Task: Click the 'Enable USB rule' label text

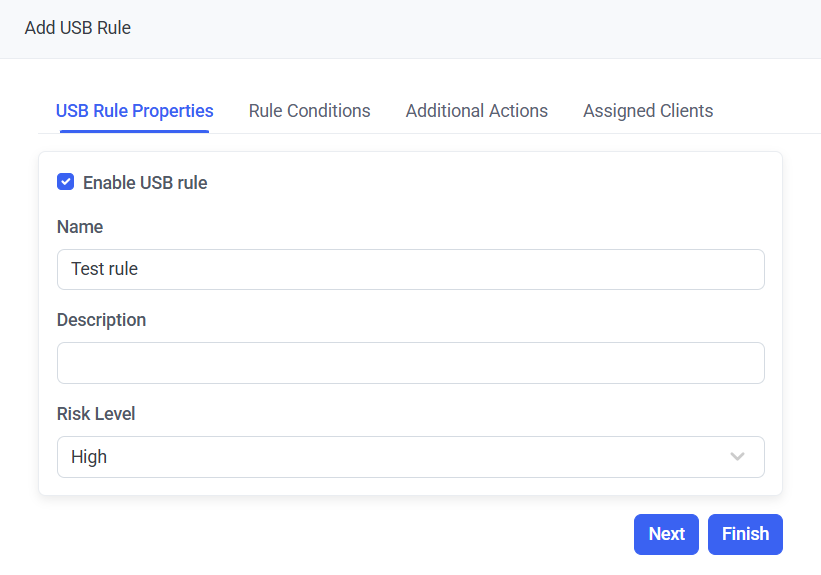Action: (145, 183)
